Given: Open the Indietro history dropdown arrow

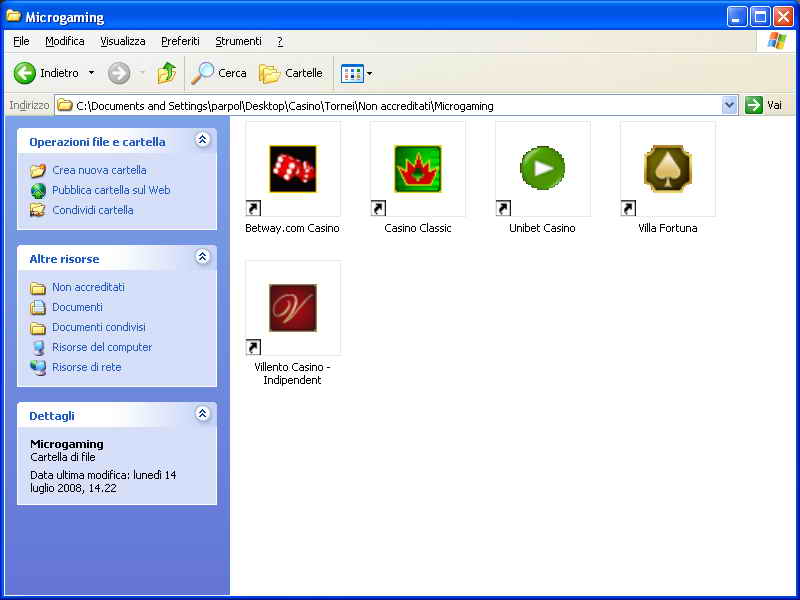Looking at the screenshot, I should (x=91, y=73).
